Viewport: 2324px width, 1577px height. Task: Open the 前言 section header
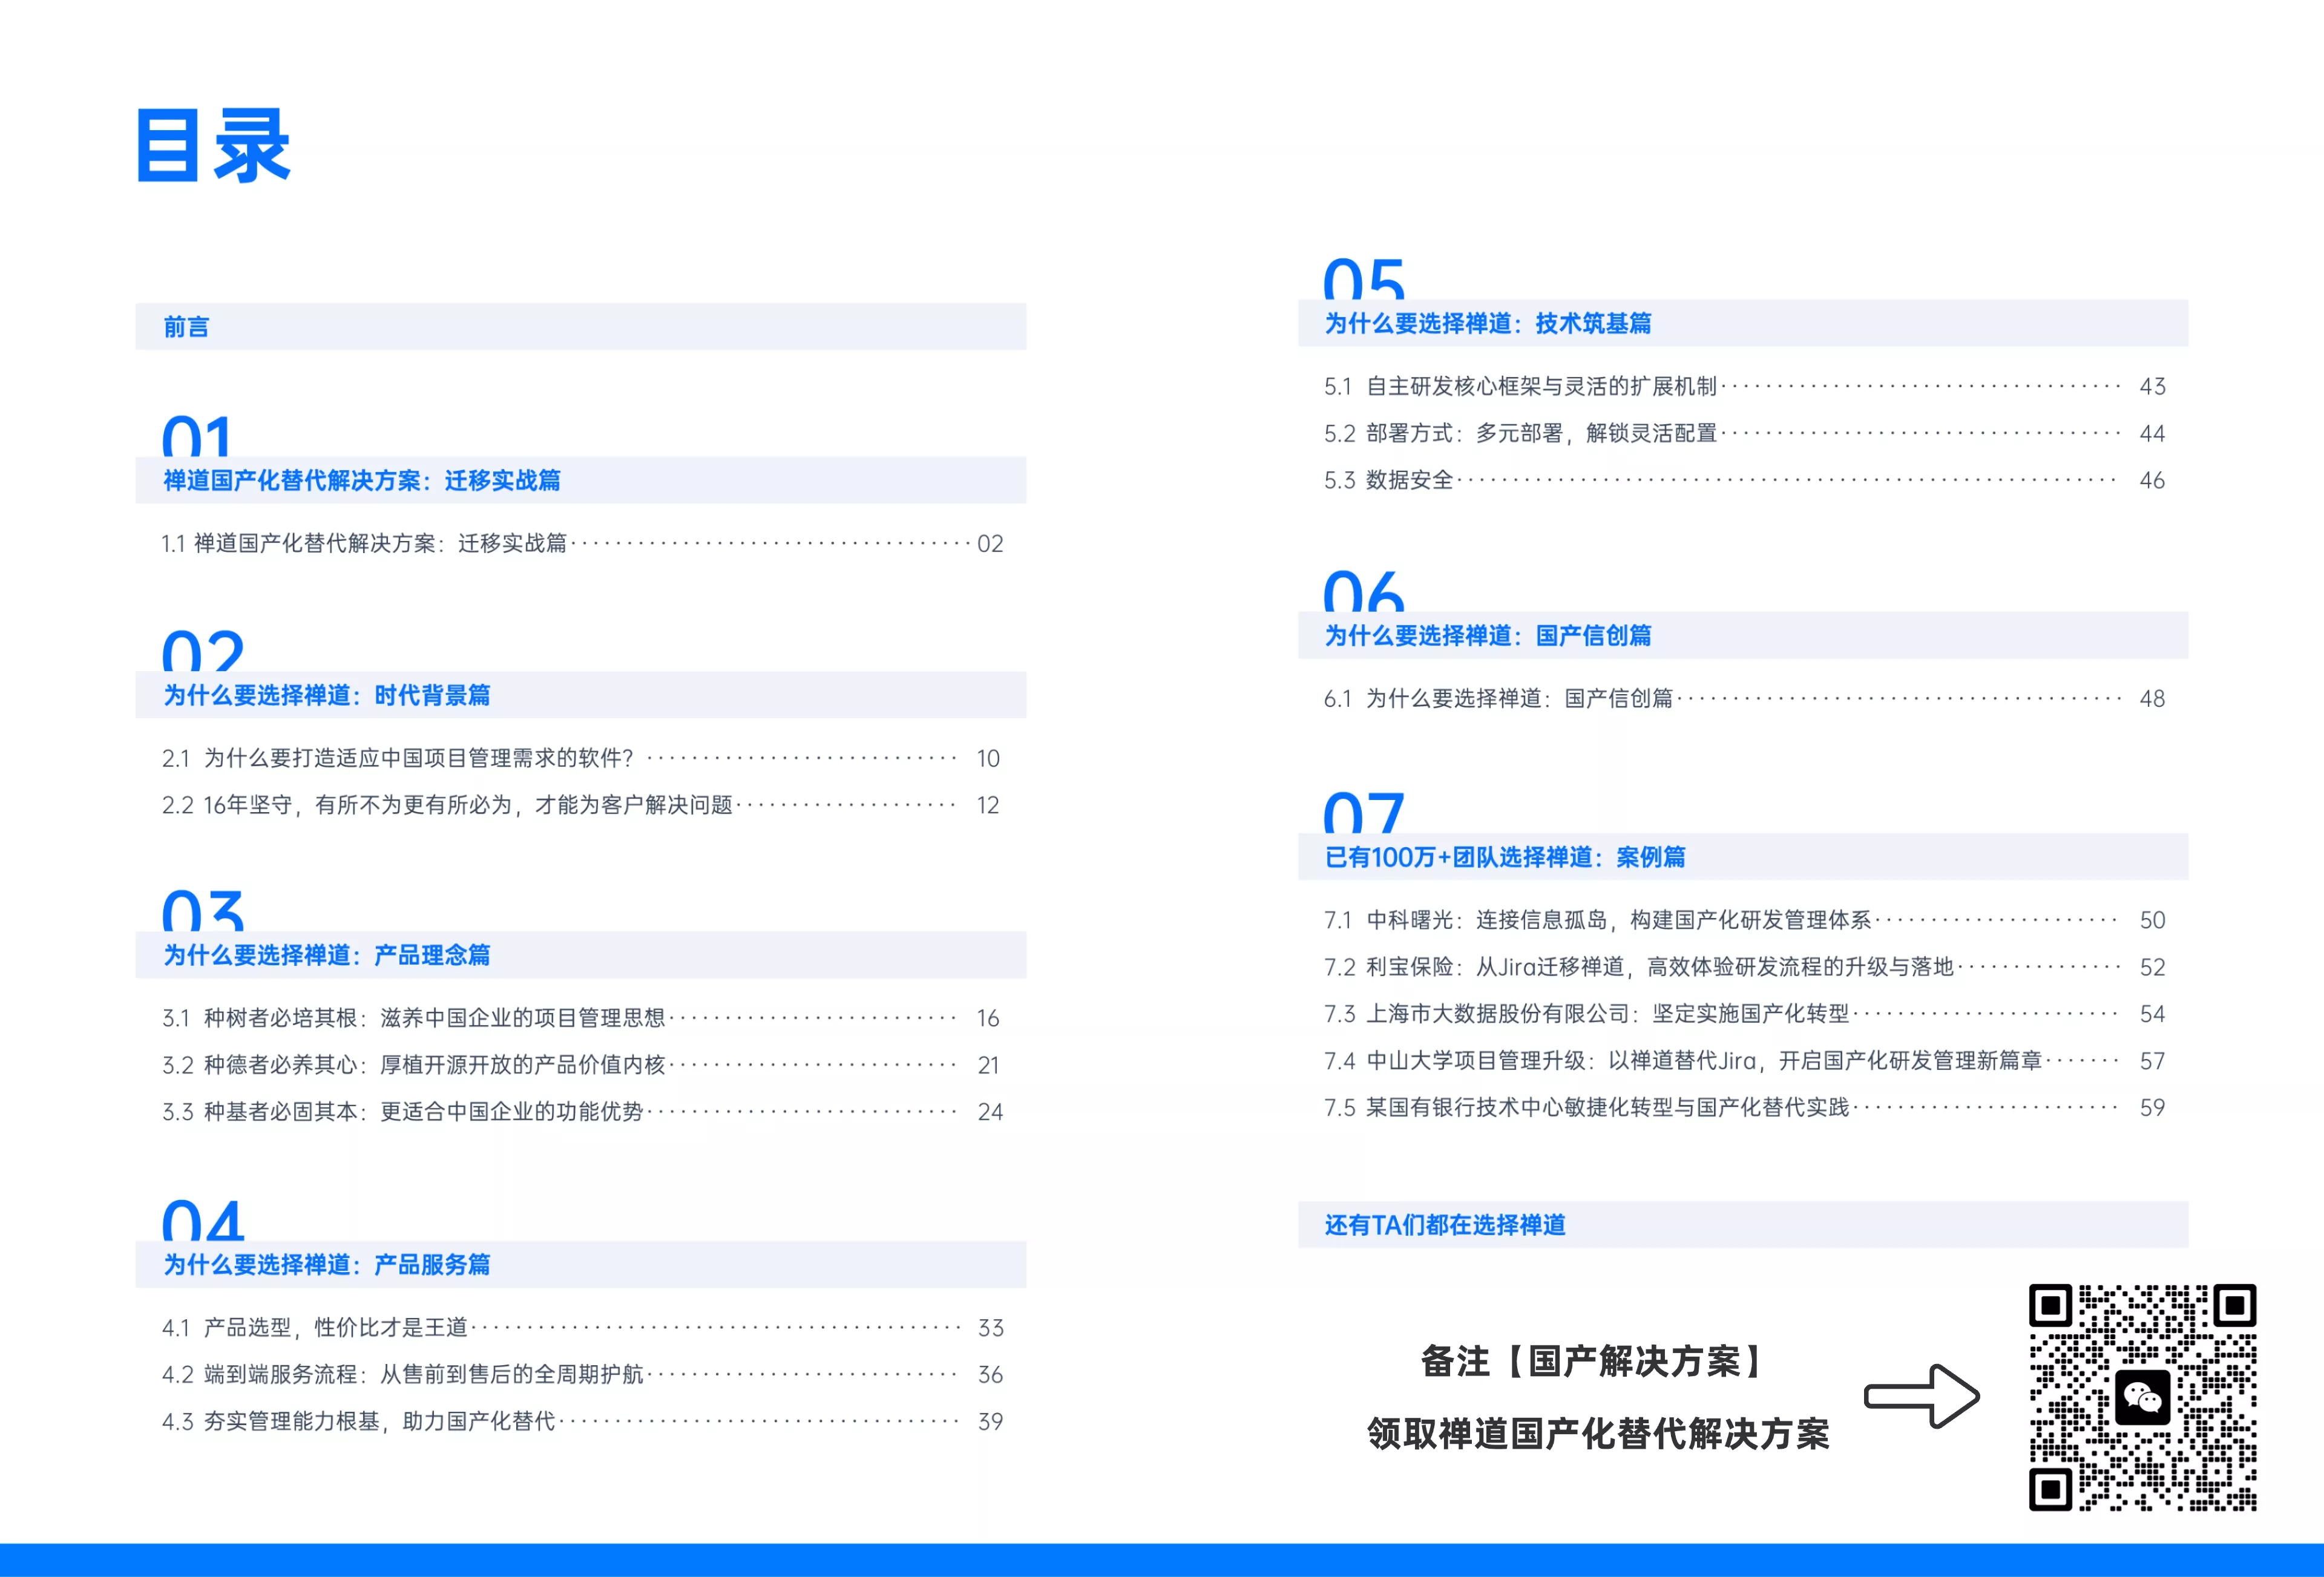tap(187, 327)
